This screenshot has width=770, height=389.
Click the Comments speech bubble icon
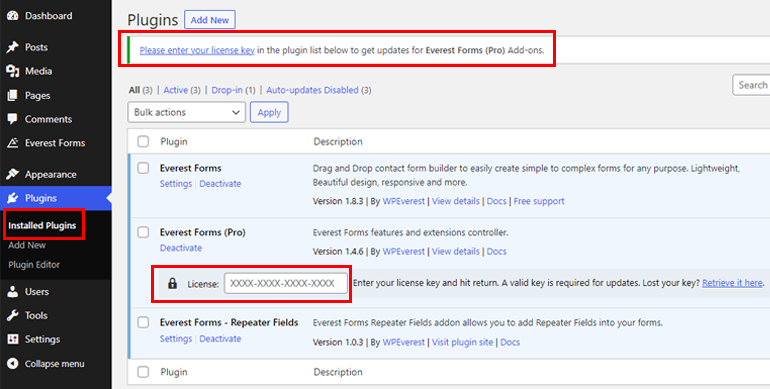[13, 119]
